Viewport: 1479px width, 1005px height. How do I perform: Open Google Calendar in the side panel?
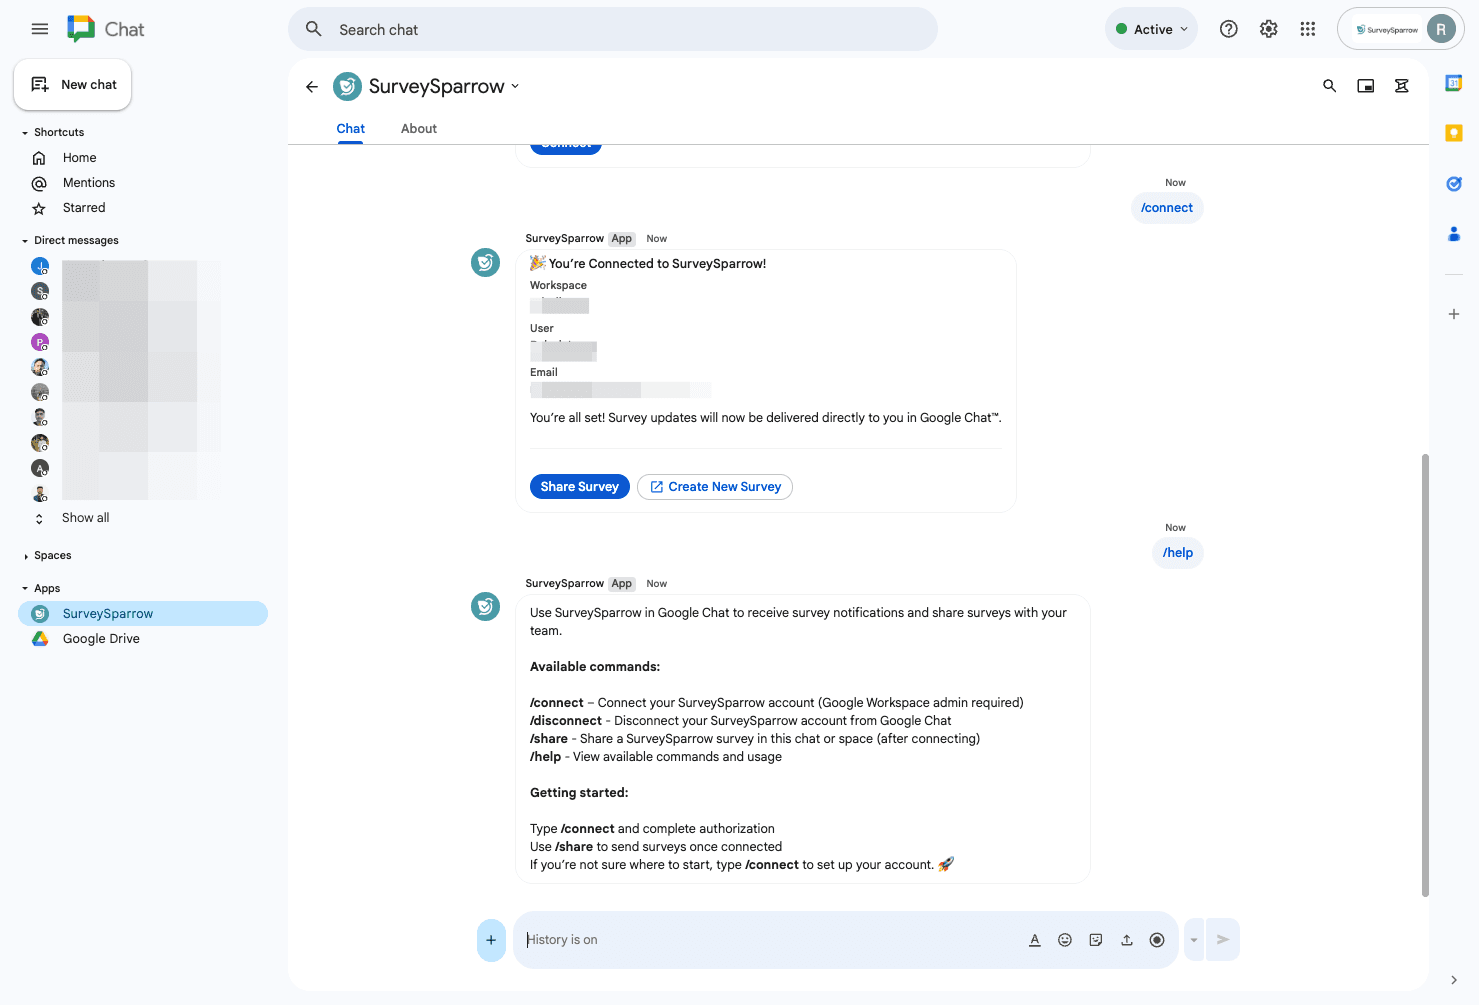point(1453,84)
